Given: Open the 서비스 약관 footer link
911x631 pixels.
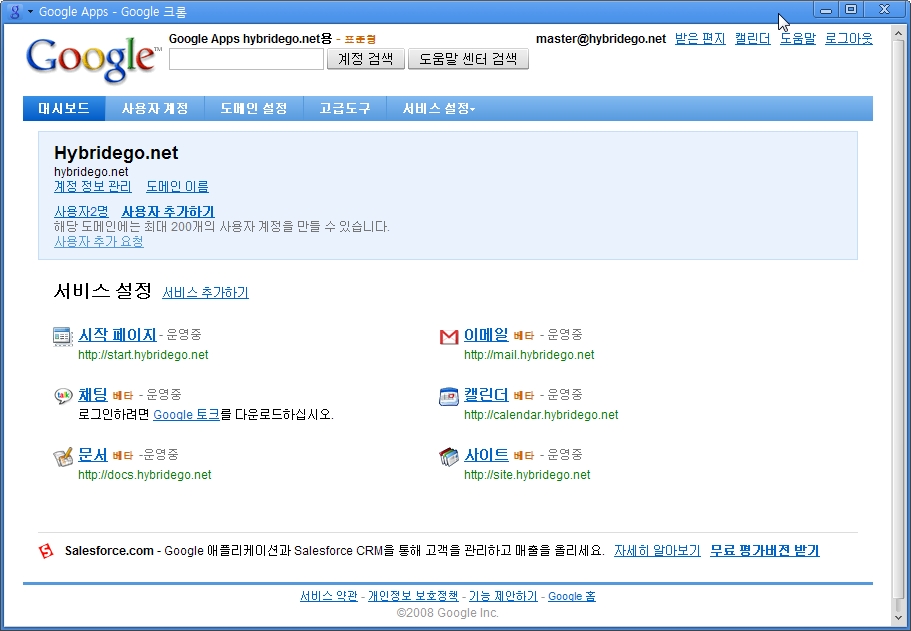Looking at the screenshot, I should pyautogui.click(x=329, y=596).
